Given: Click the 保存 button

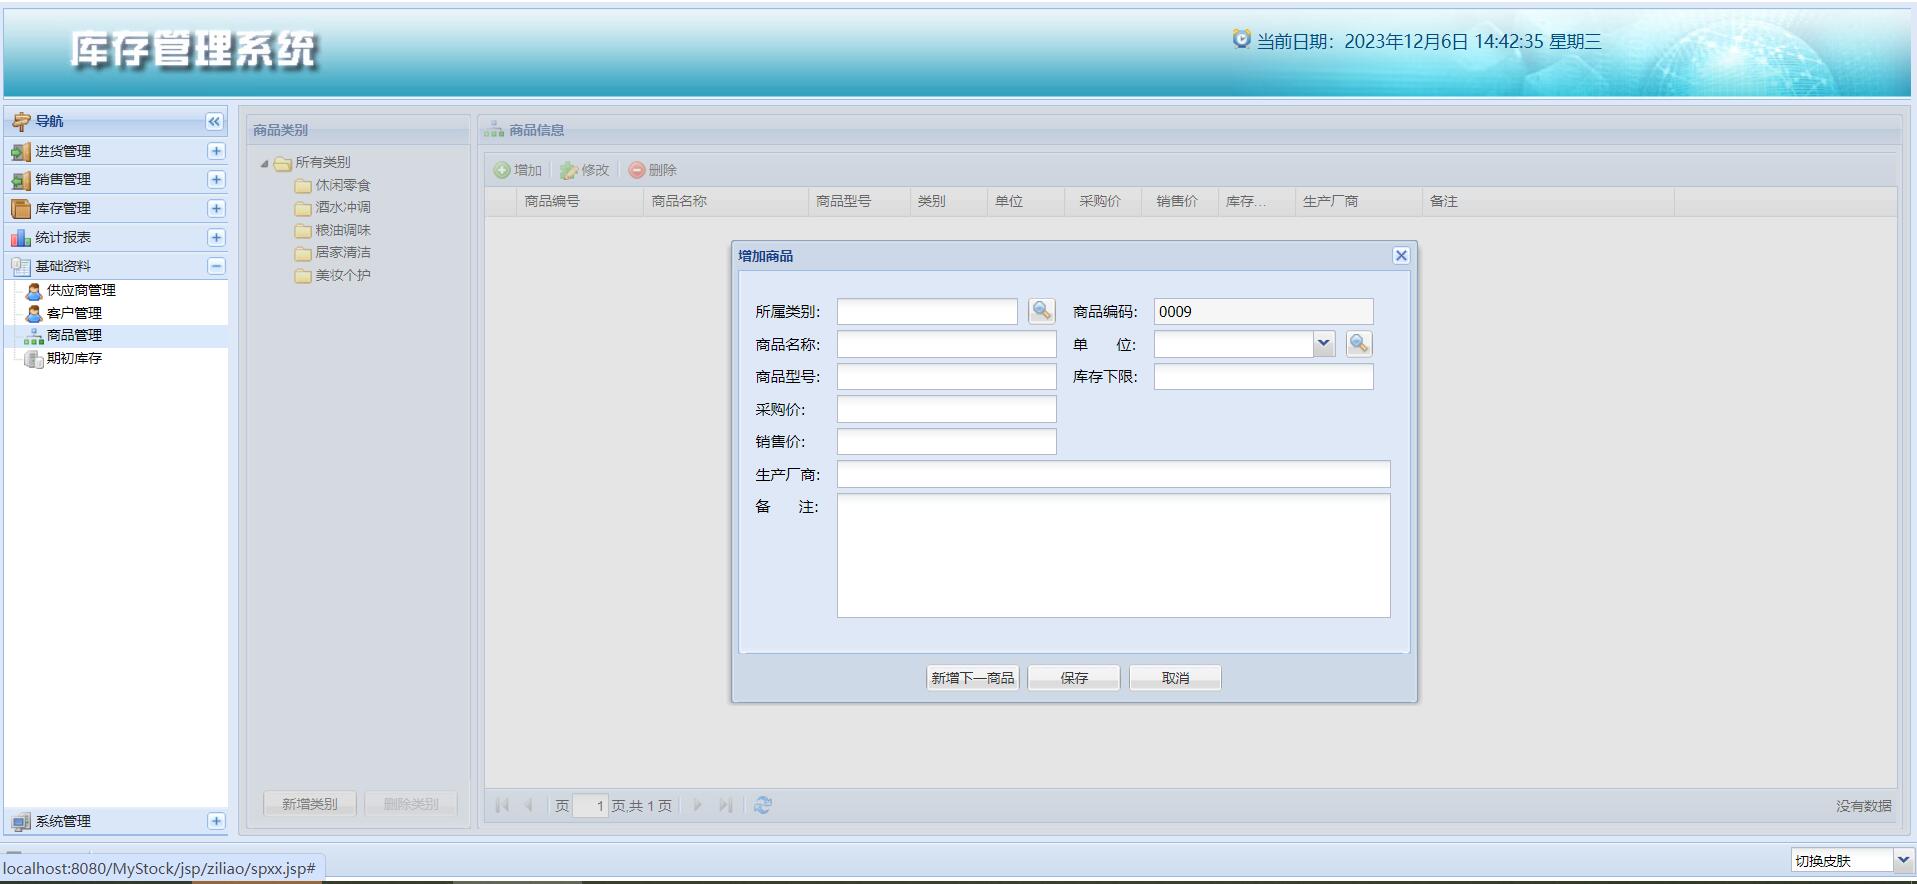Looking at the screenshot, I should pyautogui.click(x=1074, y=678).
